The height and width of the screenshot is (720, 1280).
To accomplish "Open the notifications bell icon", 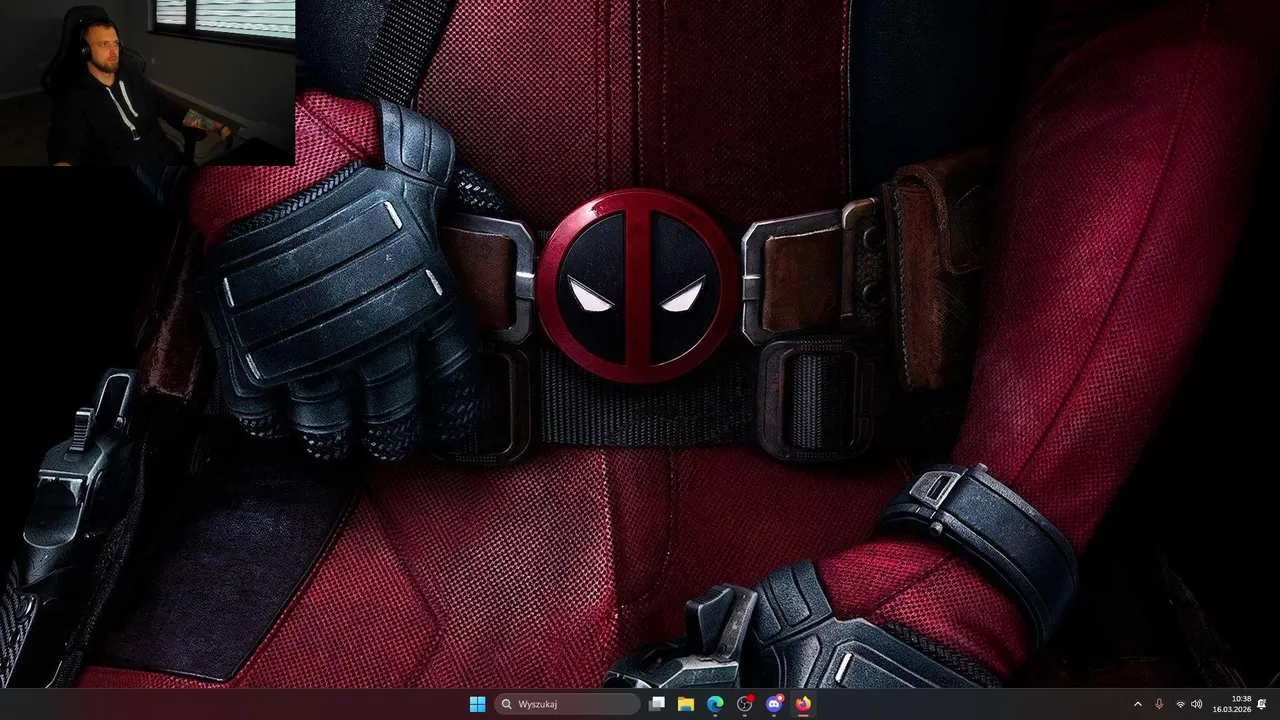I will click(x=1262, y=704).
